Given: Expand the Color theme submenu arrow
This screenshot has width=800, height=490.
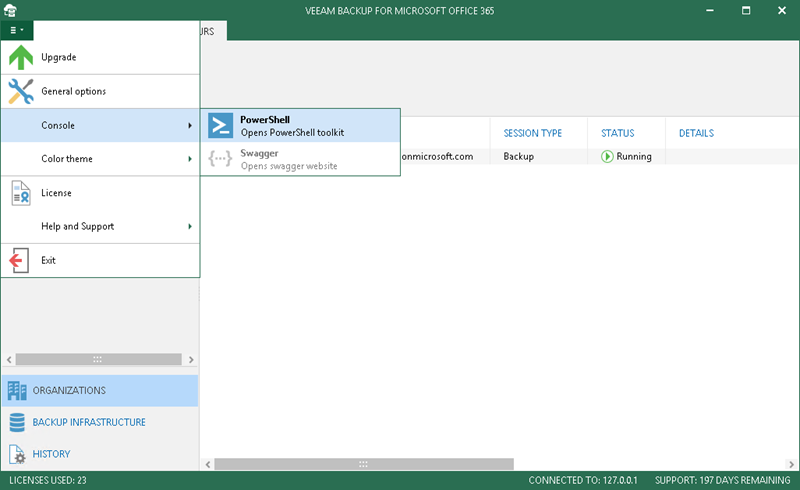Looking at the screenshot, I should click(190, 159).
